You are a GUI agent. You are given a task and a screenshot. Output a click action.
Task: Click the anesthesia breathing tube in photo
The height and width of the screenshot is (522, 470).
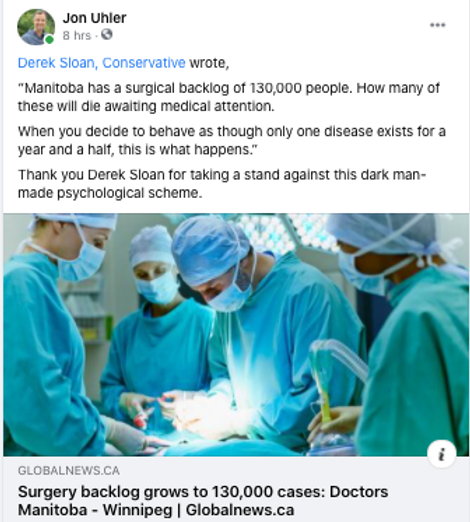click(x=335, y=383)
